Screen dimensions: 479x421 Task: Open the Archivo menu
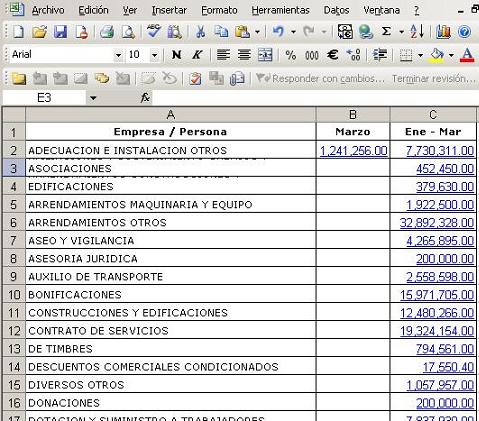(48, 11)
